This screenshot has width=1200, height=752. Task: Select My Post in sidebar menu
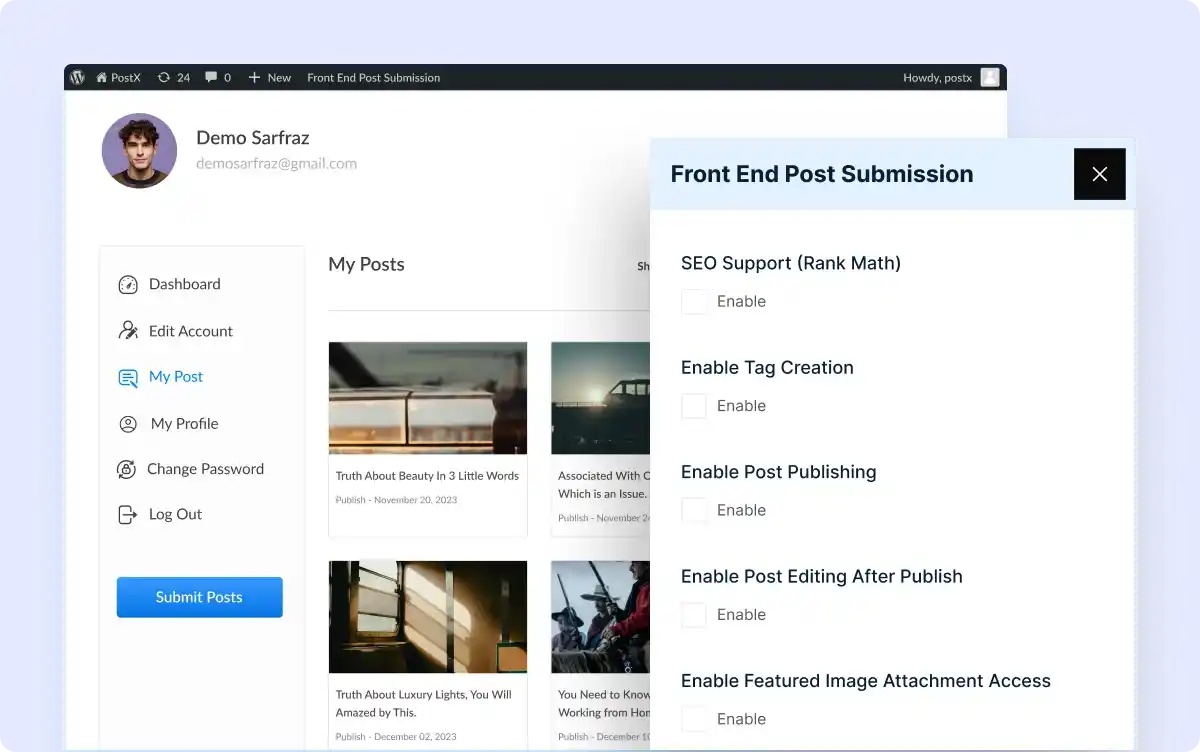click(175, 377)
